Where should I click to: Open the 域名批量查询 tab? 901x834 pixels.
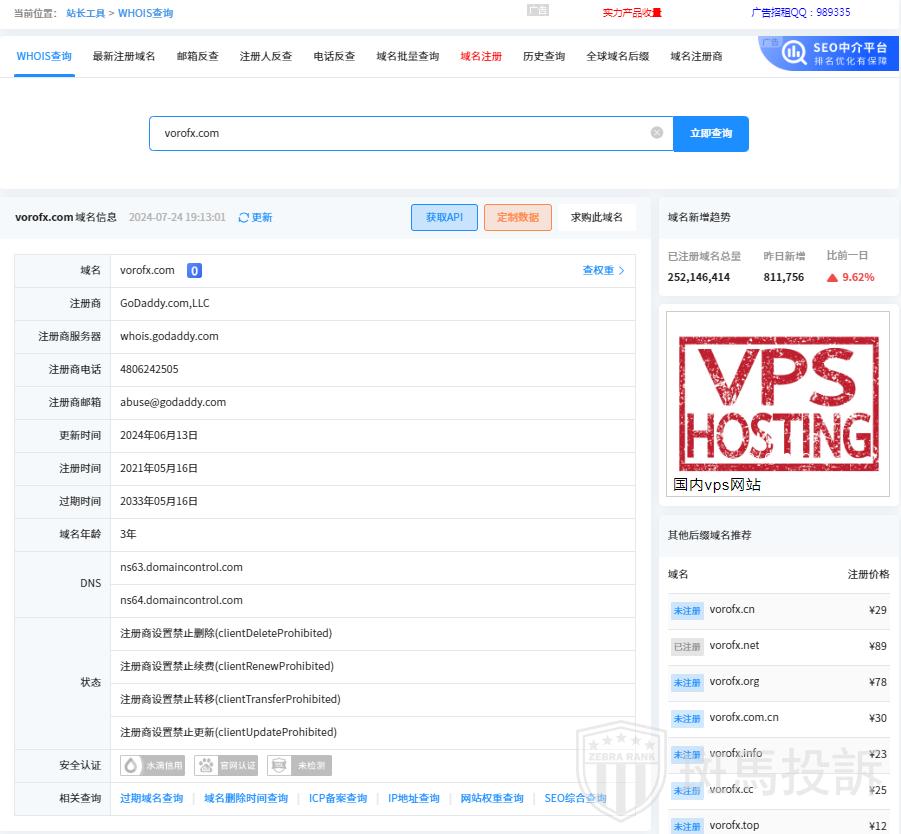coord(407,57)
